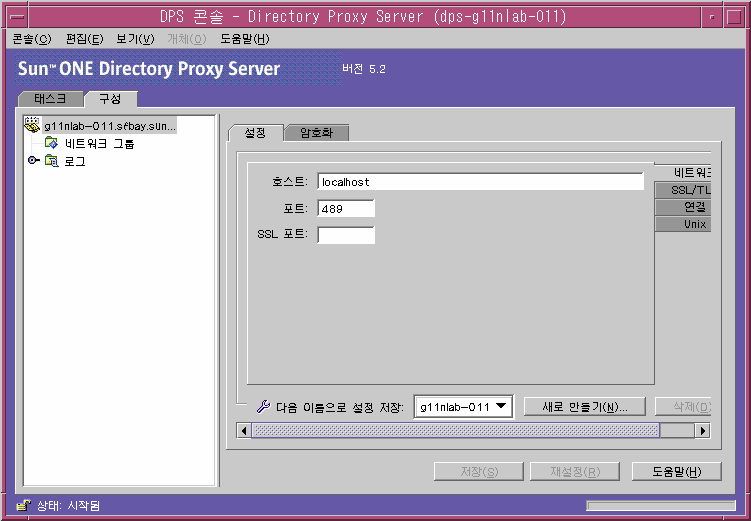The width and height of the screenshot is (751, 521).
Task: Click the server icon beside g11nlab-011.sfbay.sun
Action: 32,125
